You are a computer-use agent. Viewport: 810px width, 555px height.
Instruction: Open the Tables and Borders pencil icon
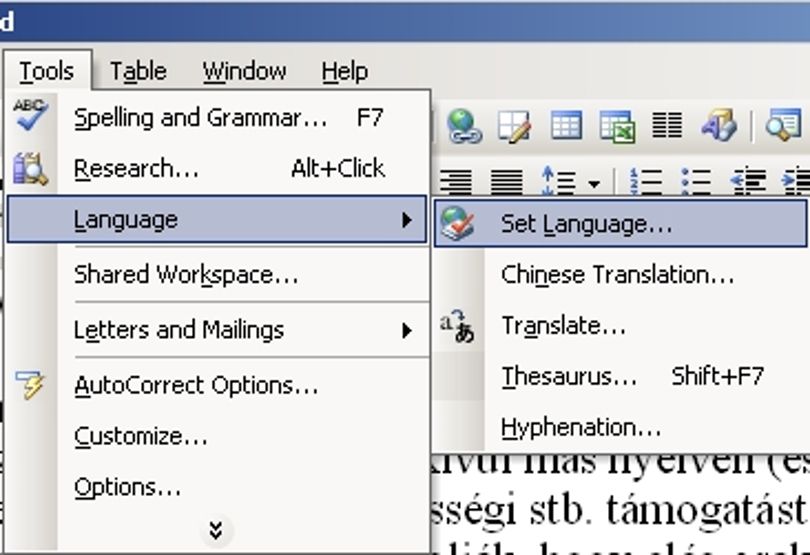point(514,126)
